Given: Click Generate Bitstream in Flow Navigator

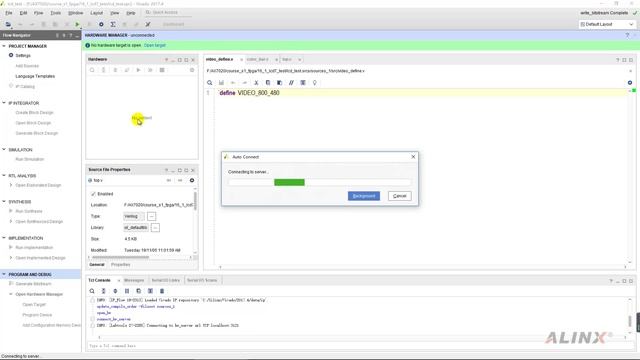Looking at the screenshot, I should 33,284.
